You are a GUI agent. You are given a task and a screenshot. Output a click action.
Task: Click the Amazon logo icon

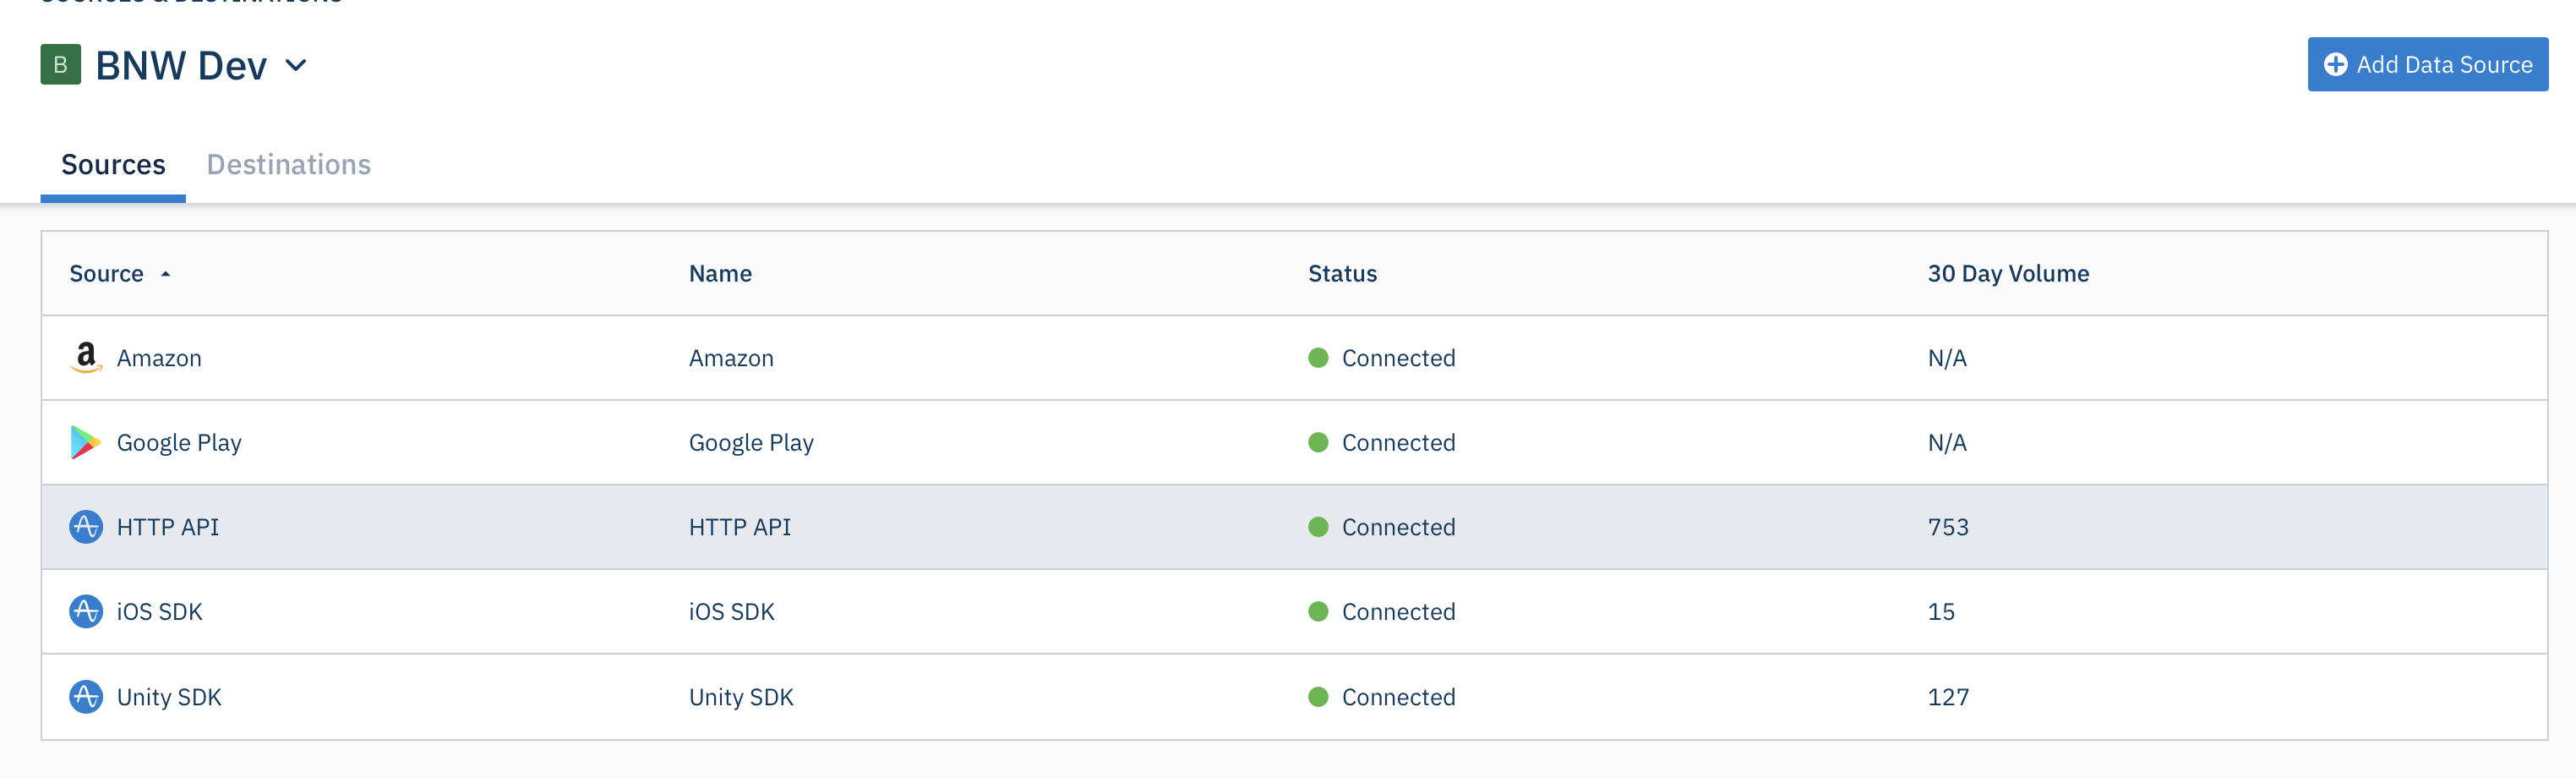[86, 357]
